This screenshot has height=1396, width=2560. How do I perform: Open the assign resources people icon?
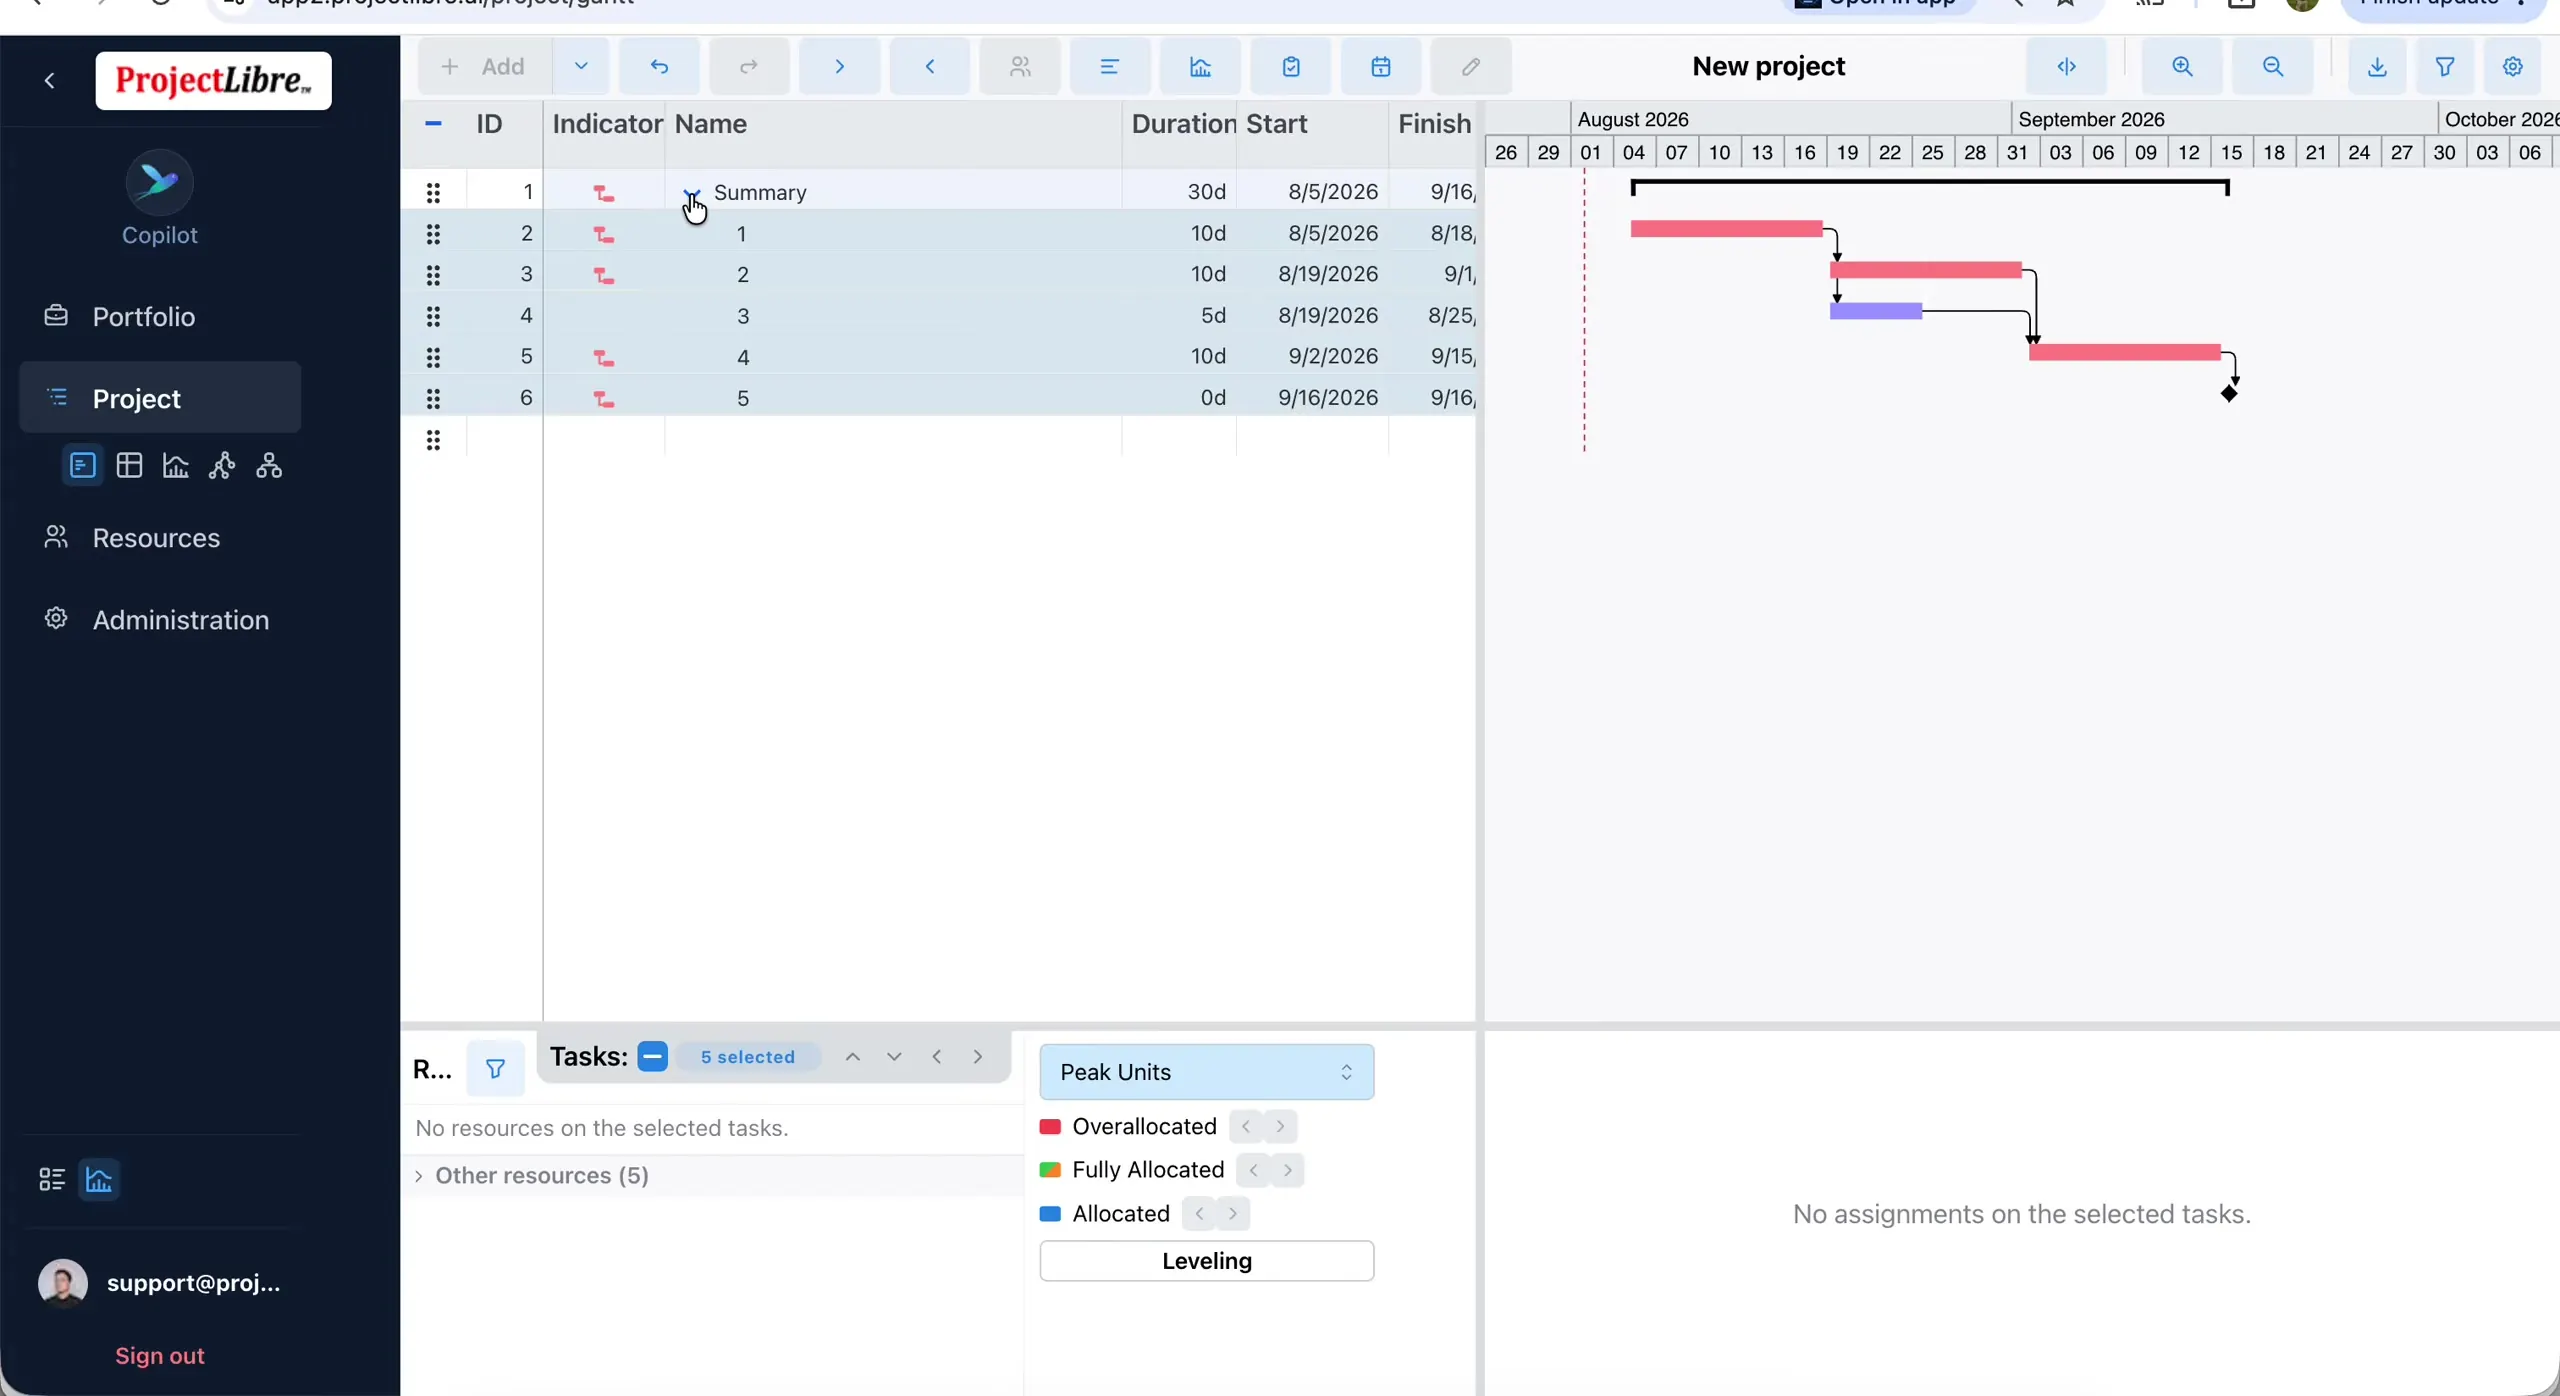(1019, 67)
